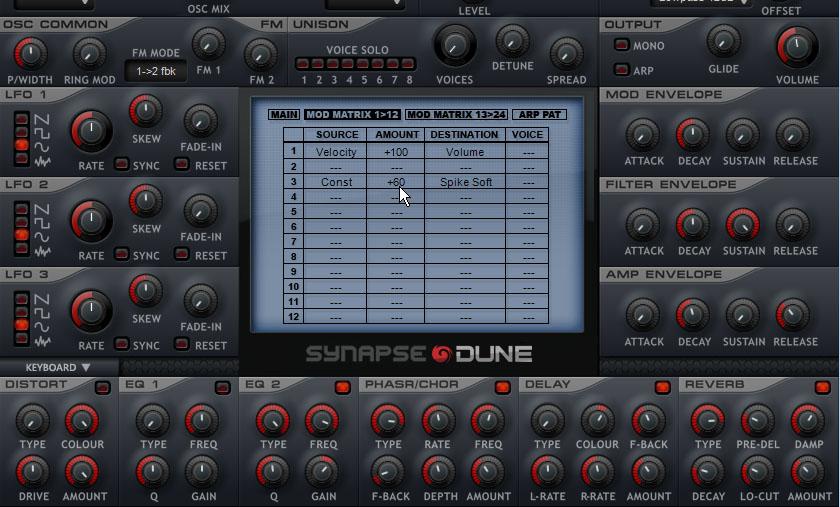This screenshot has height=507, width=840.
Task: Click the Filter Envelope SUSTAIN knob
Action: [742, 225]
